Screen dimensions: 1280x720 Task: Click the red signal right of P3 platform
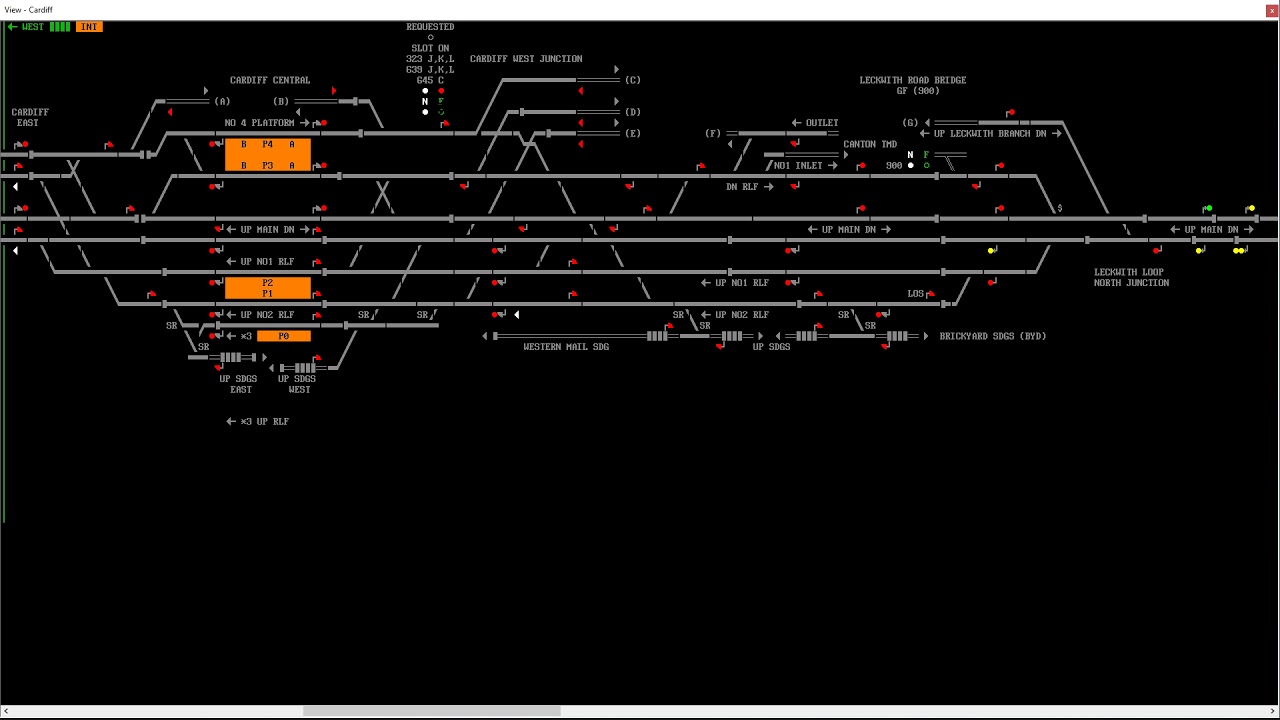coord(321,166)
